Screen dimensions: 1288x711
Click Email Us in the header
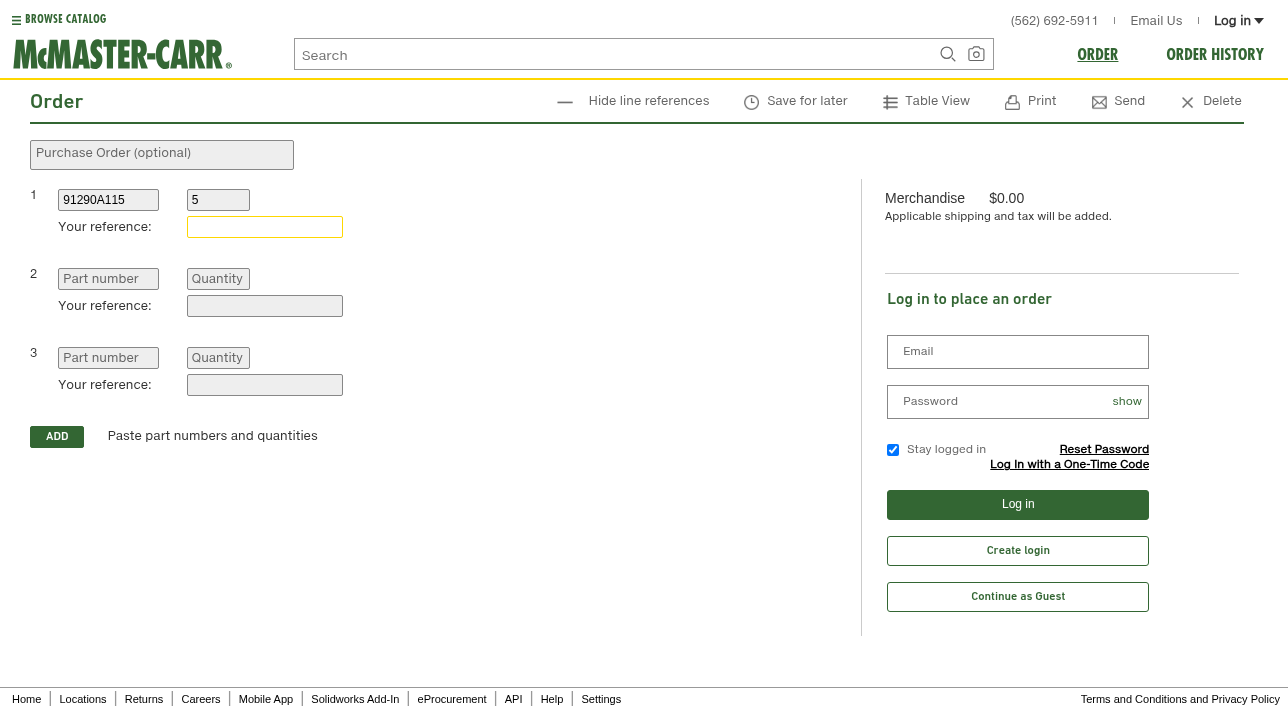[x=1156, y=21]
